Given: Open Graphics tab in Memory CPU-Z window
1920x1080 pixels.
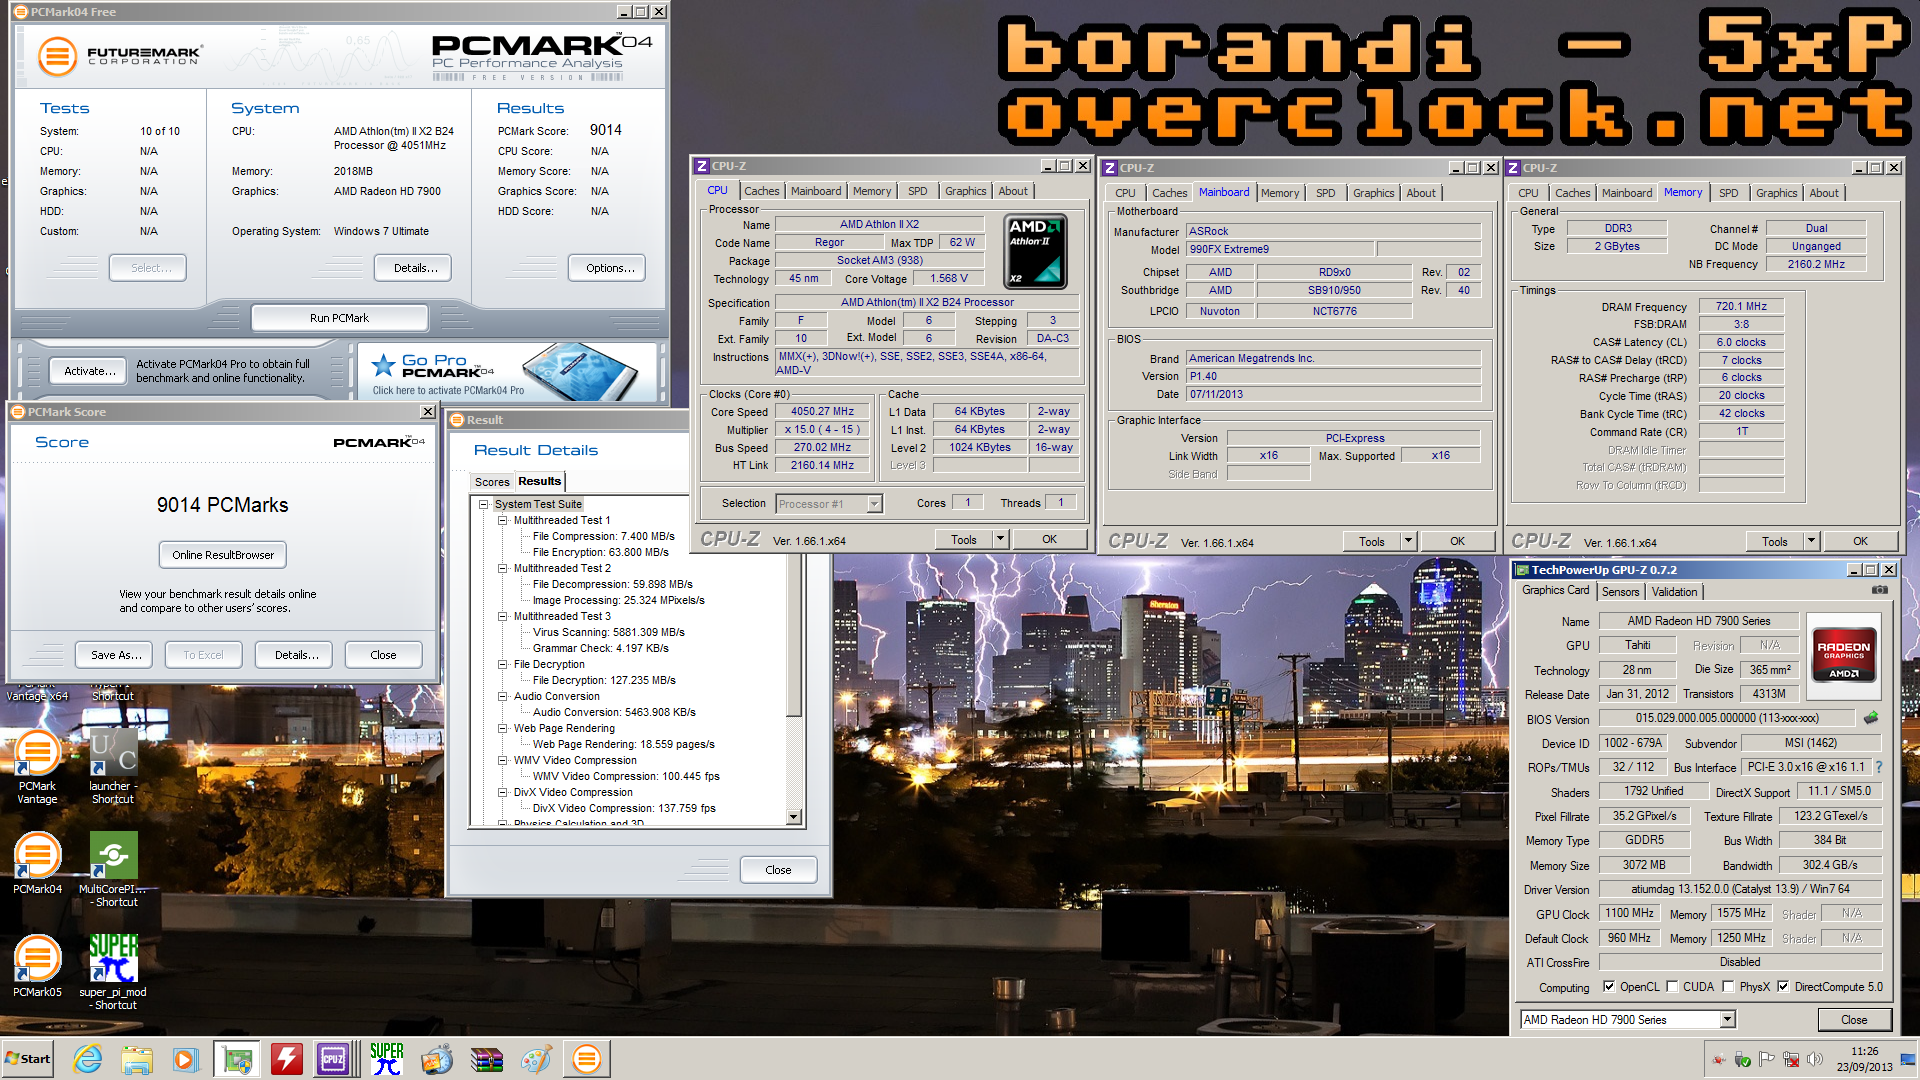Looking at the screenshot, I should click(x=1776, y=193).
